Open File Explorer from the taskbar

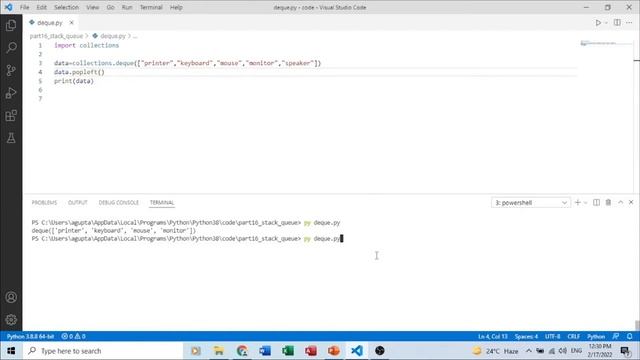pos(219,351)
